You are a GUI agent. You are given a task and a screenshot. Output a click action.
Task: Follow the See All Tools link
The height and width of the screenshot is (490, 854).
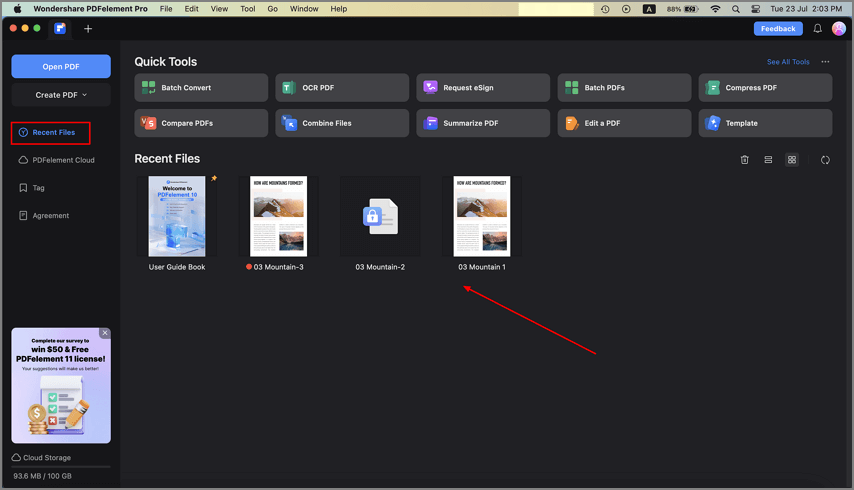pos(788,62)
